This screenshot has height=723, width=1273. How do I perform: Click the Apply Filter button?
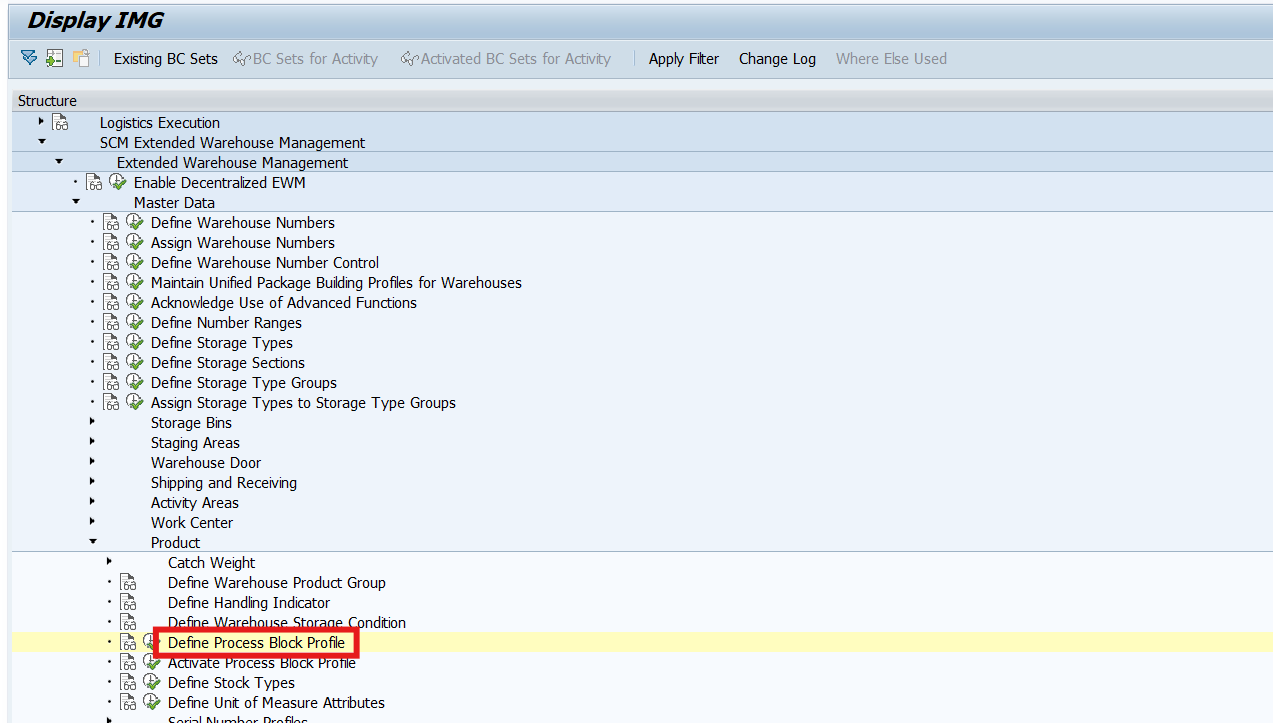pyautogui.click(x=683, y=58)
